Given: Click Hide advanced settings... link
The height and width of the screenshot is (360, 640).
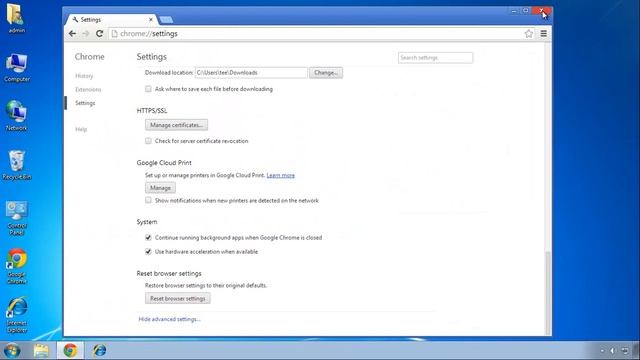Looking at the screenshot, I should (x=169, y=319).
